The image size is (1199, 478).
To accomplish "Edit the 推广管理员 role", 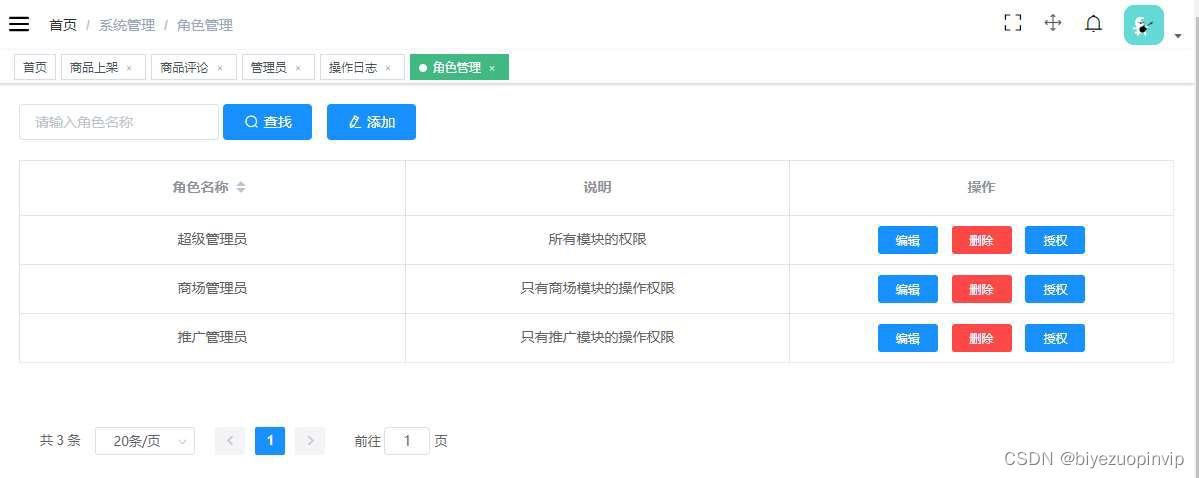I will [908, 338].
